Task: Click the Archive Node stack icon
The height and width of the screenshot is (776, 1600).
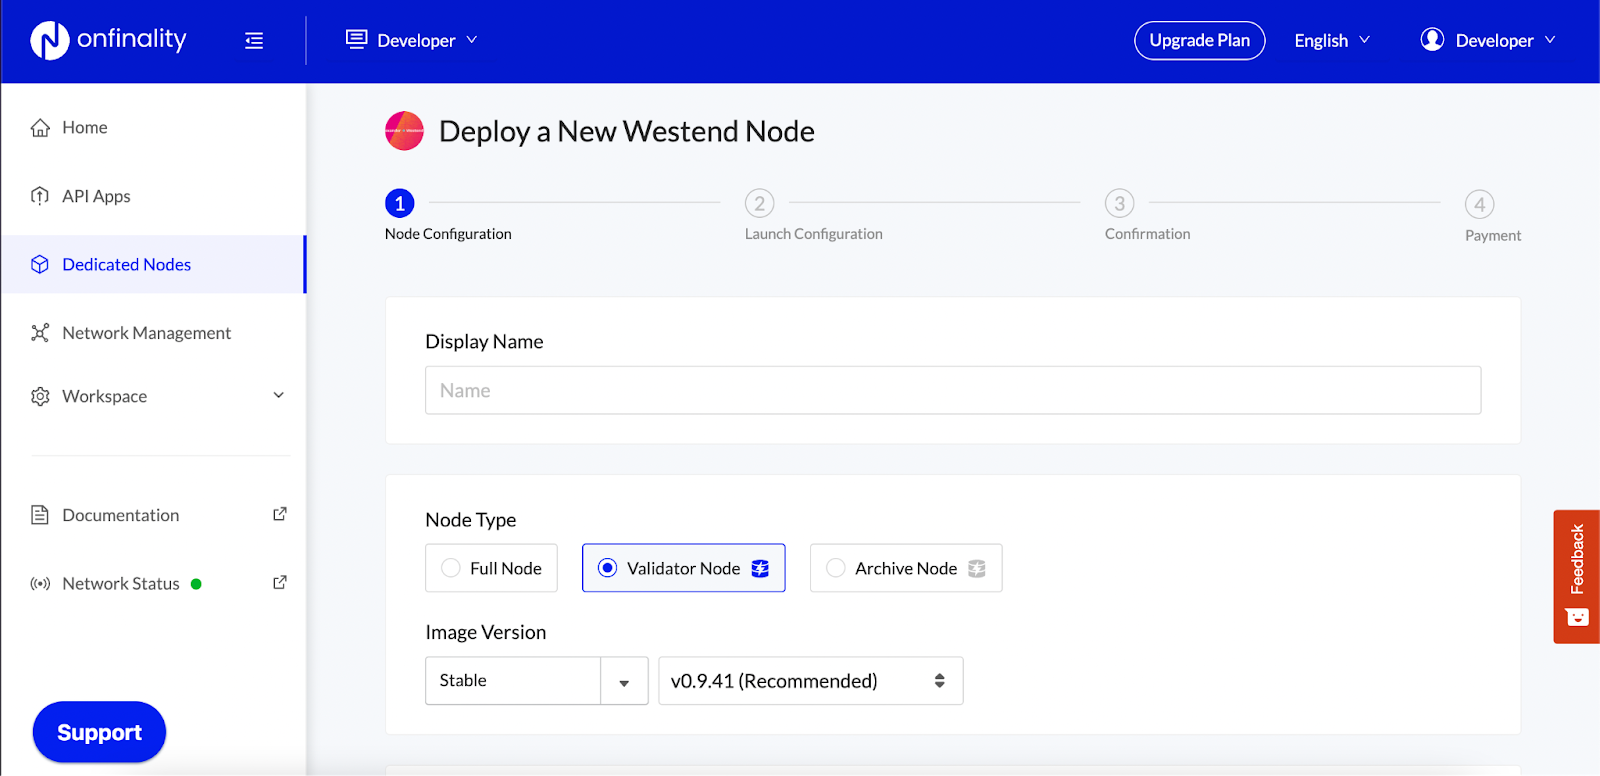Action: coord(977,568)
